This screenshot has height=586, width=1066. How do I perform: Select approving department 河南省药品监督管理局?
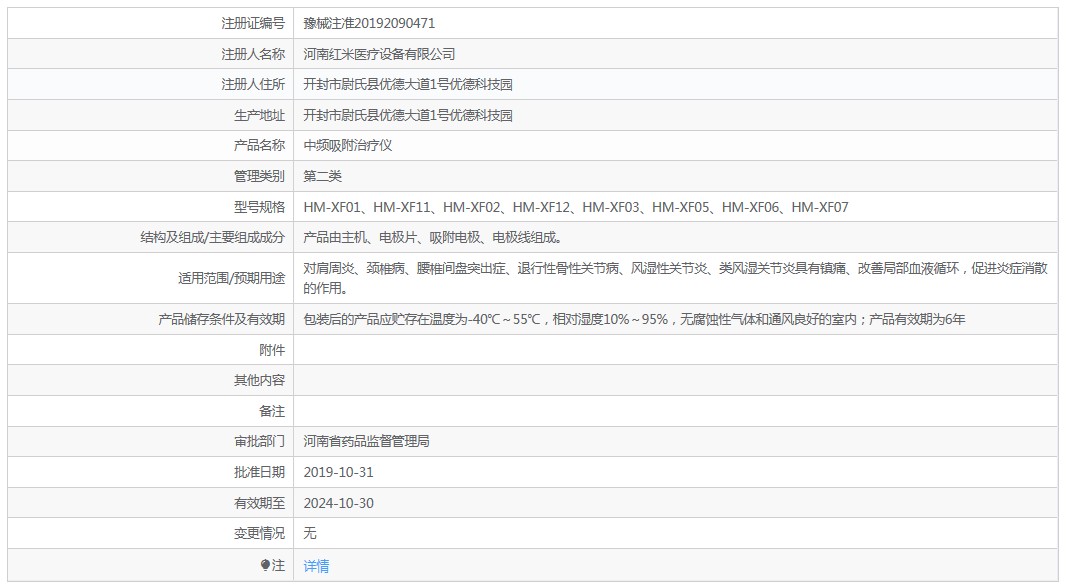(366, 441)
